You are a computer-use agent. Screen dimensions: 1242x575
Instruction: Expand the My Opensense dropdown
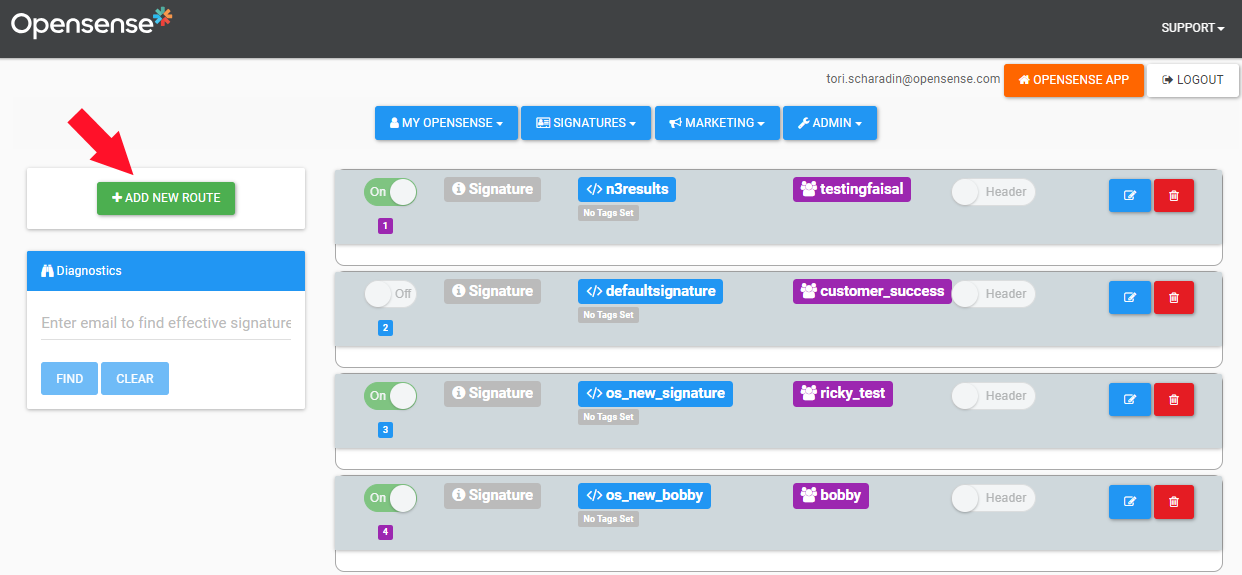(446, 123)
